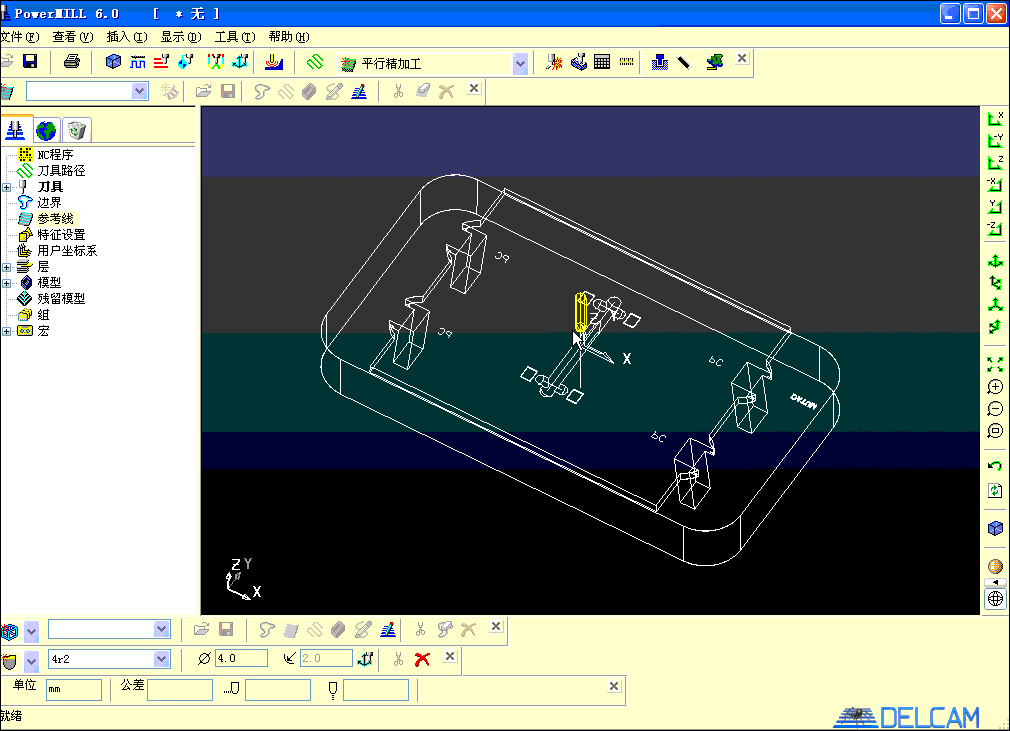
Task: Open the boundary entity dropdown arrow
Action: tap(32, 631)
